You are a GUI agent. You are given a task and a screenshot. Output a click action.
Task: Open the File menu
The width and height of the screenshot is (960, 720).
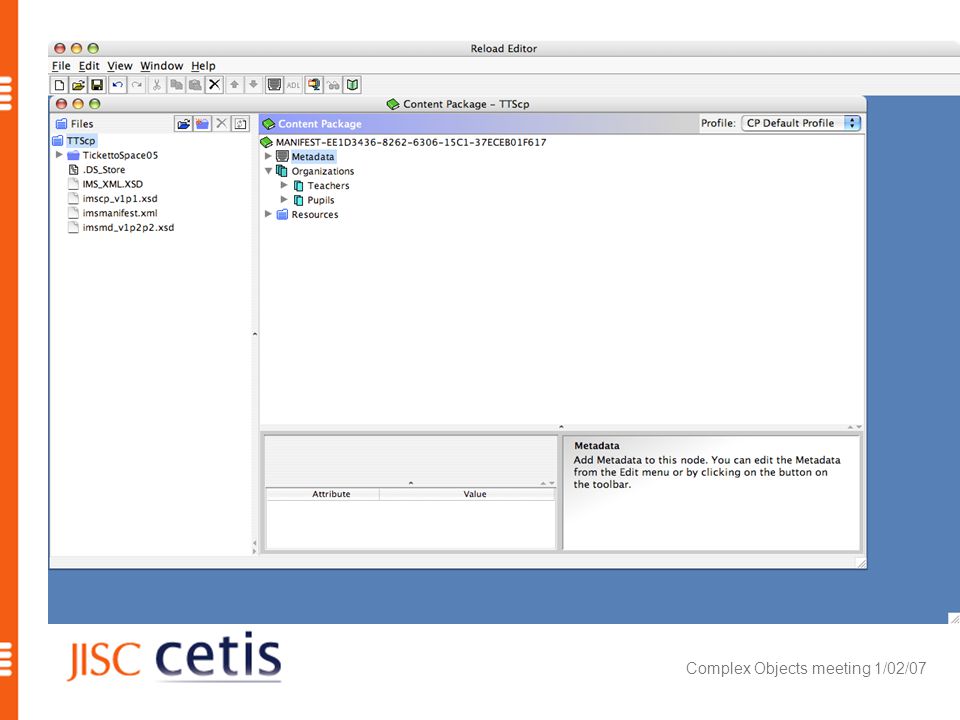click(61, 66)
